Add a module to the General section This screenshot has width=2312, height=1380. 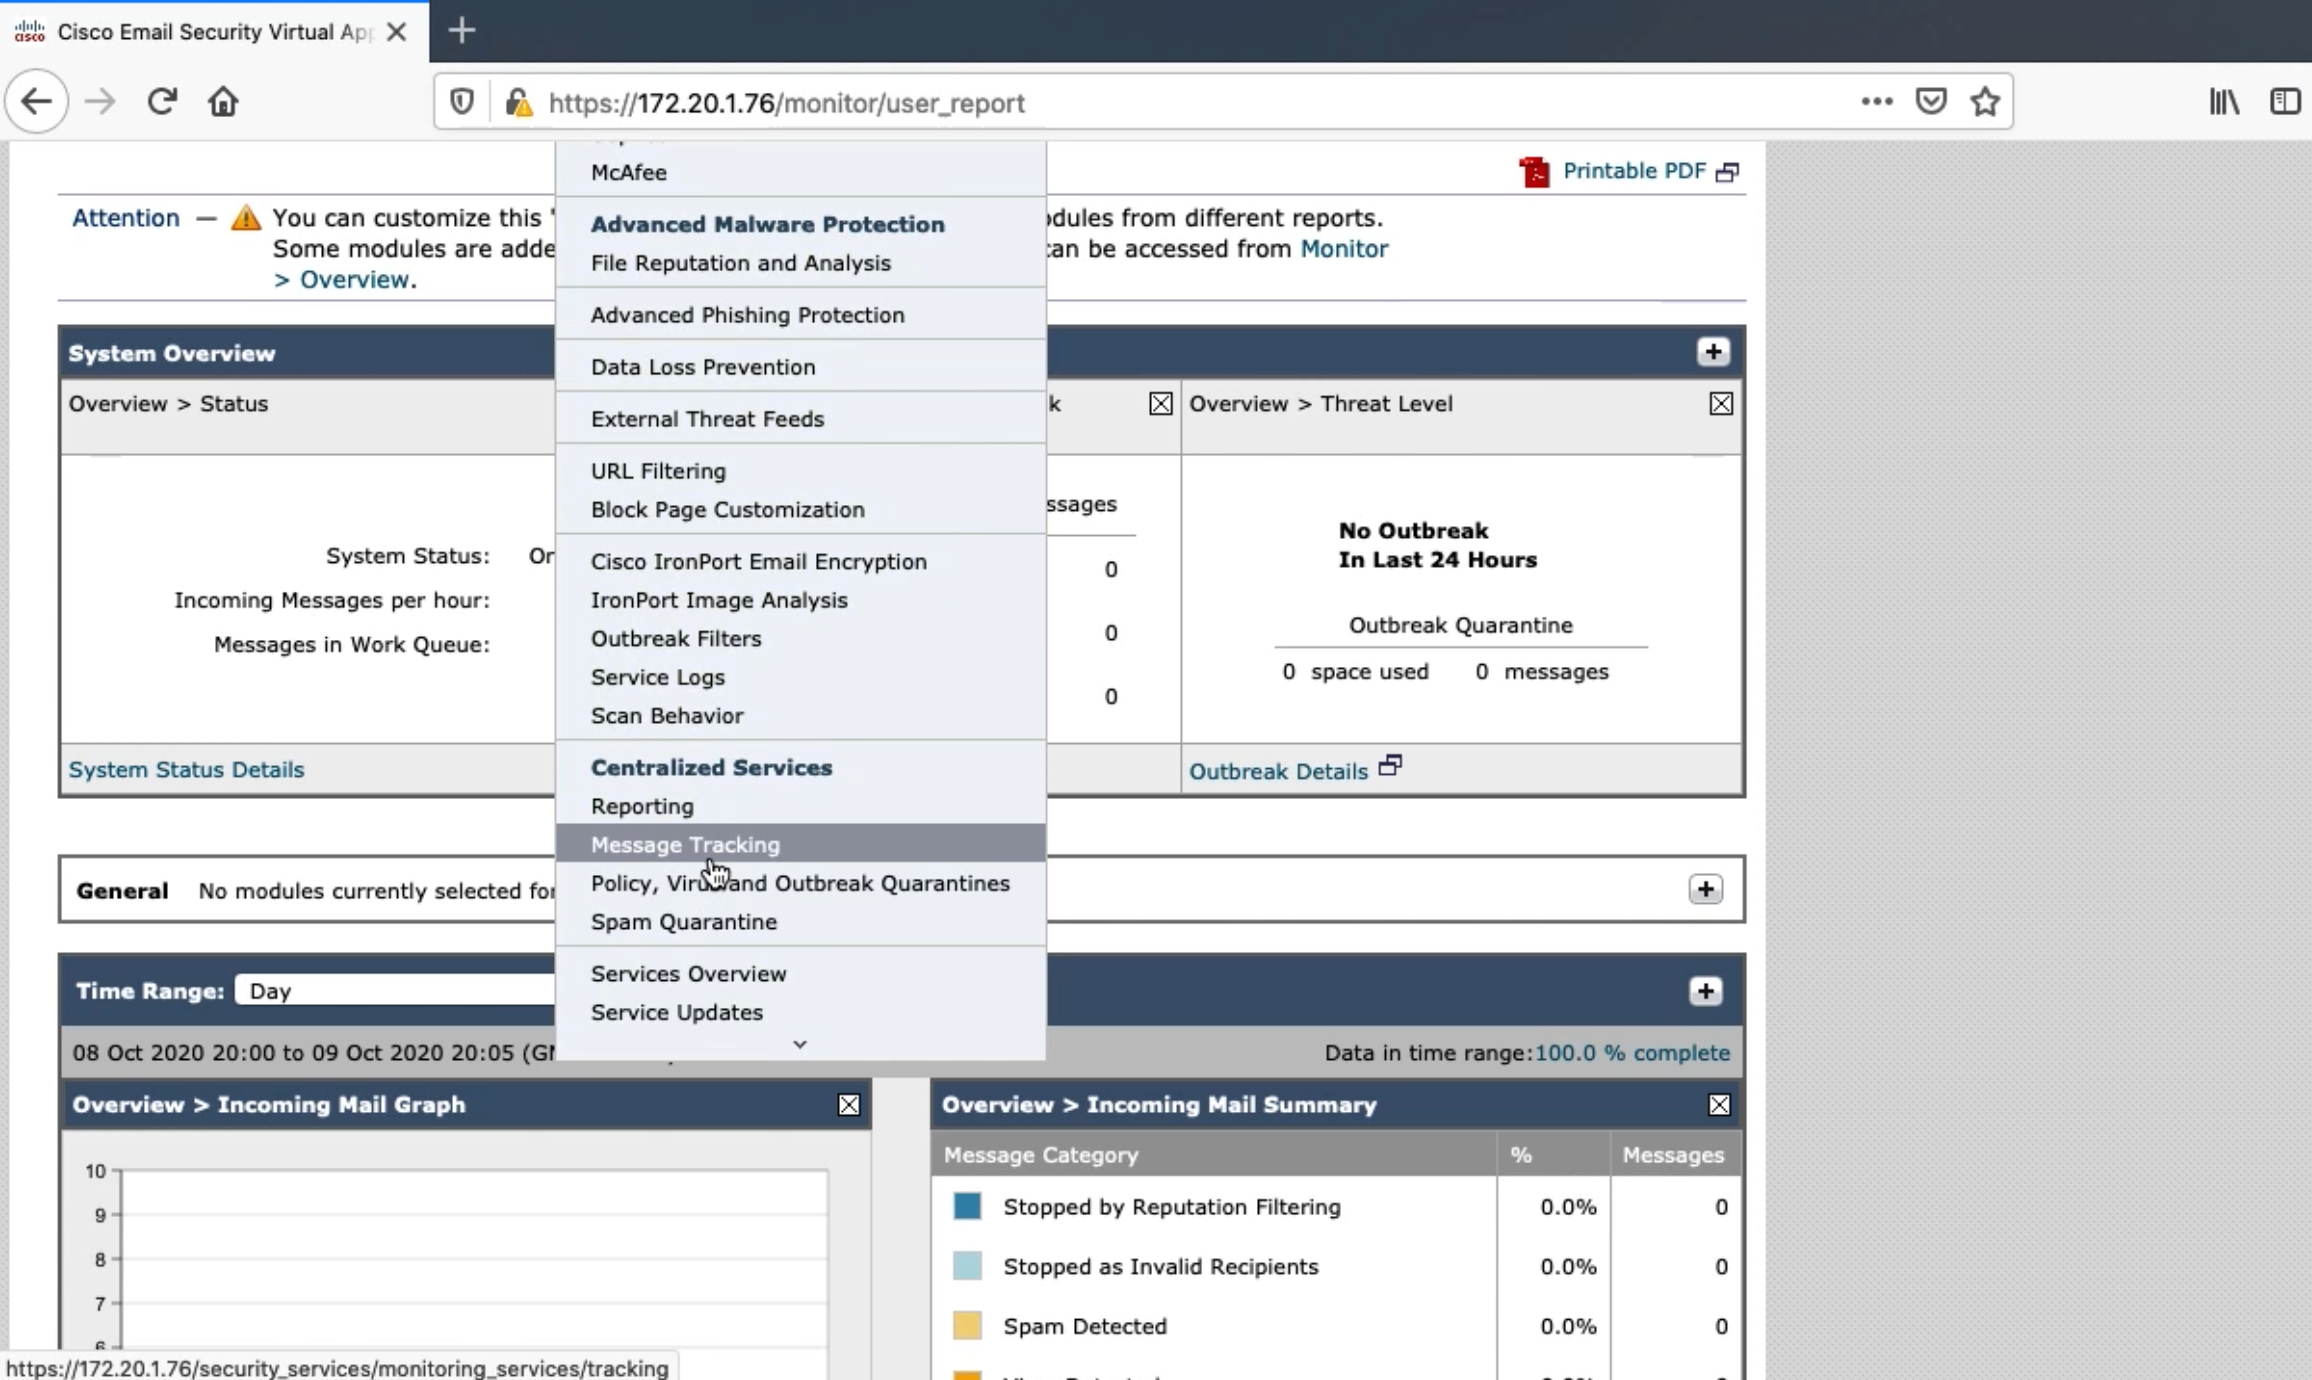click(x=1706, y=890)
